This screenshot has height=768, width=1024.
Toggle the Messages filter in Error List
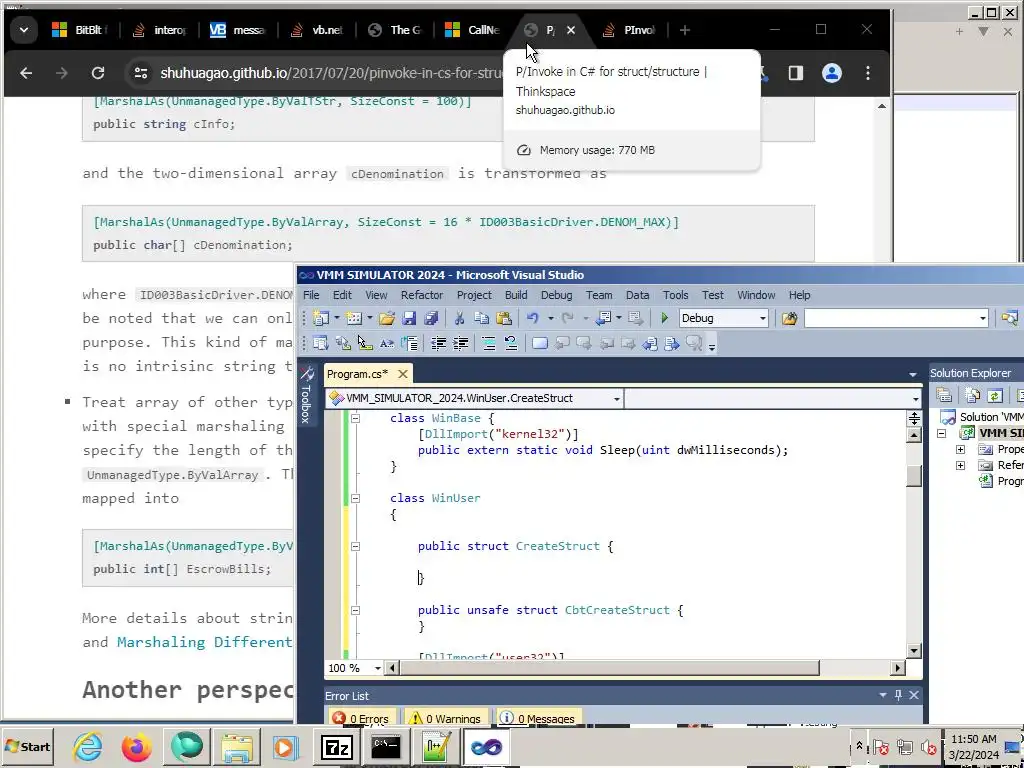(537, 718)
